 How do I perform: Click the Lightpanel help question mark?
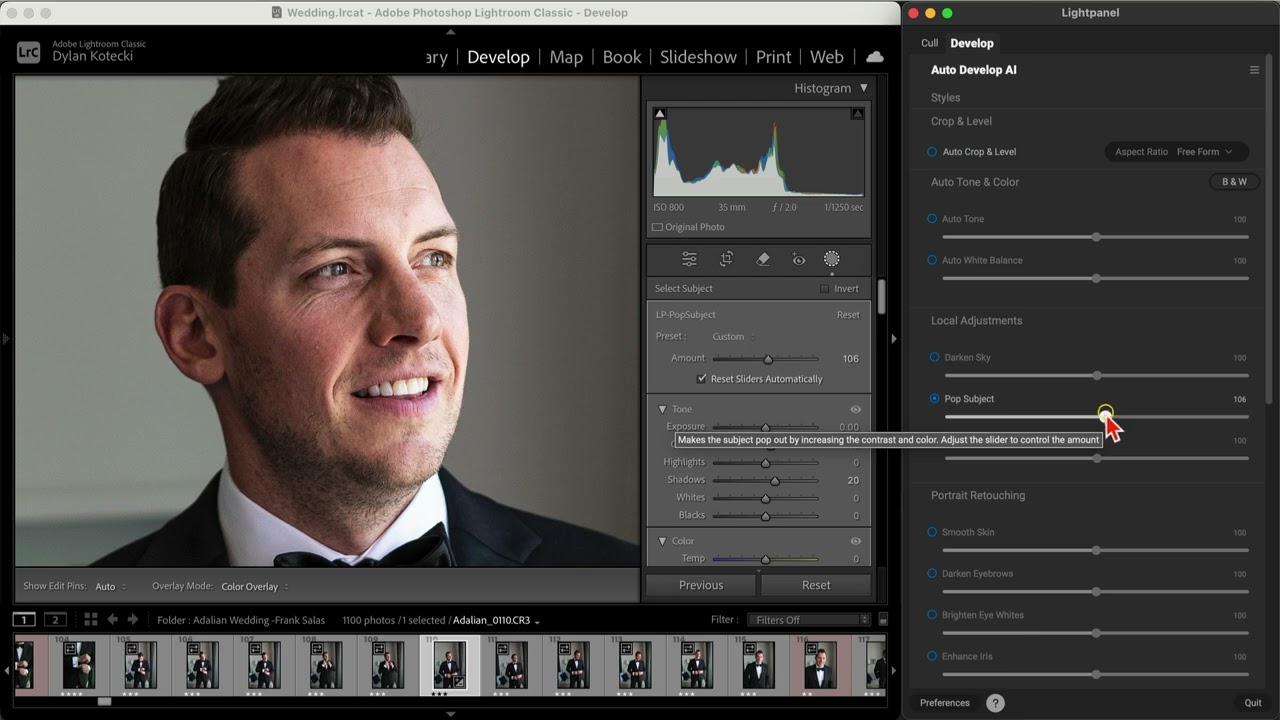[995, 703]
